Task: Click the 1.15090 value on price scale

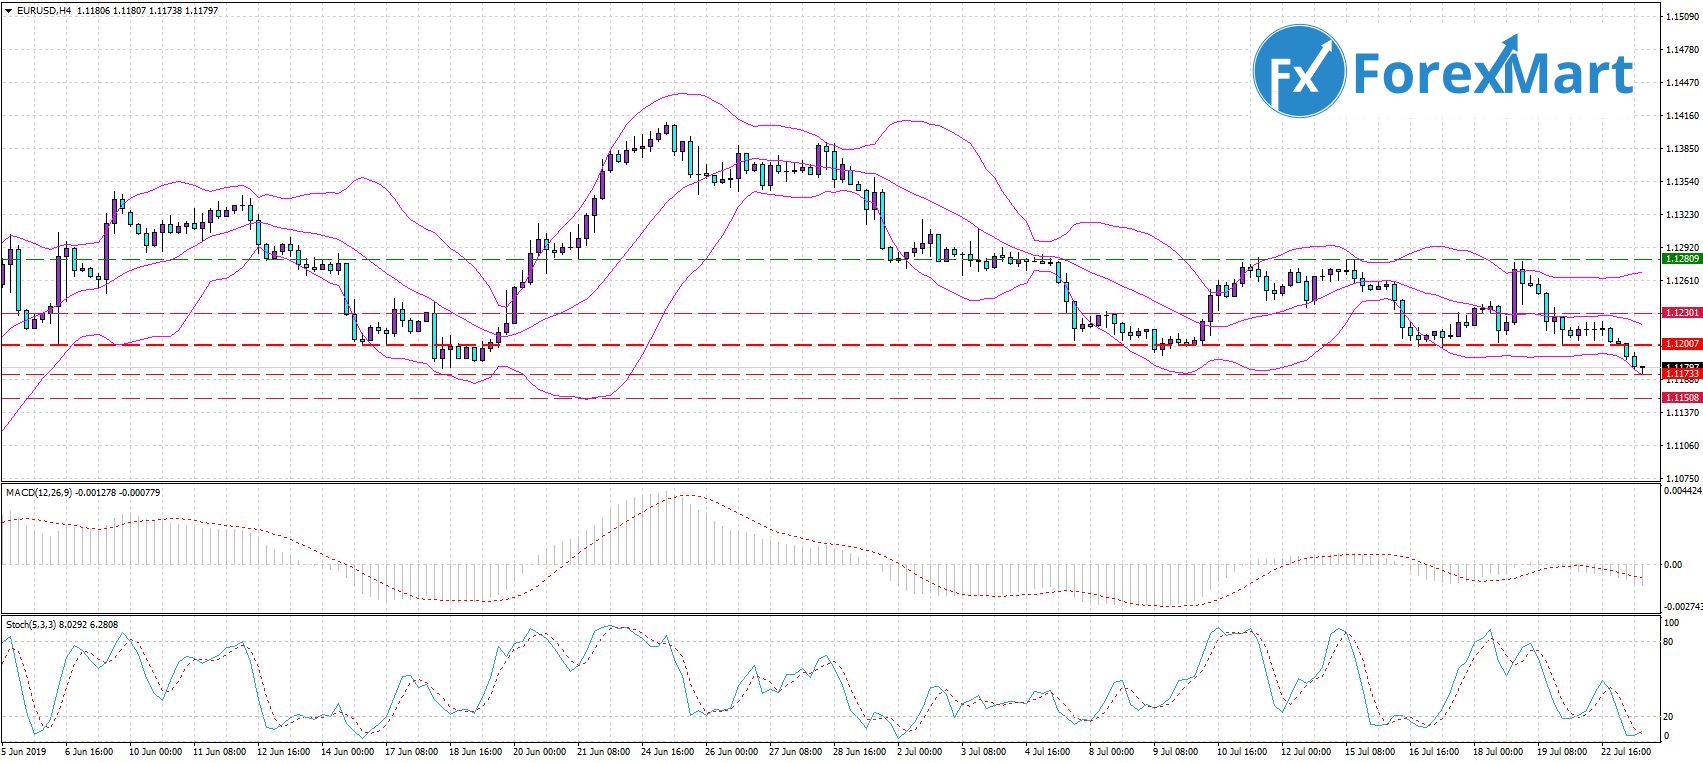Action: (x=1682, y=17)
